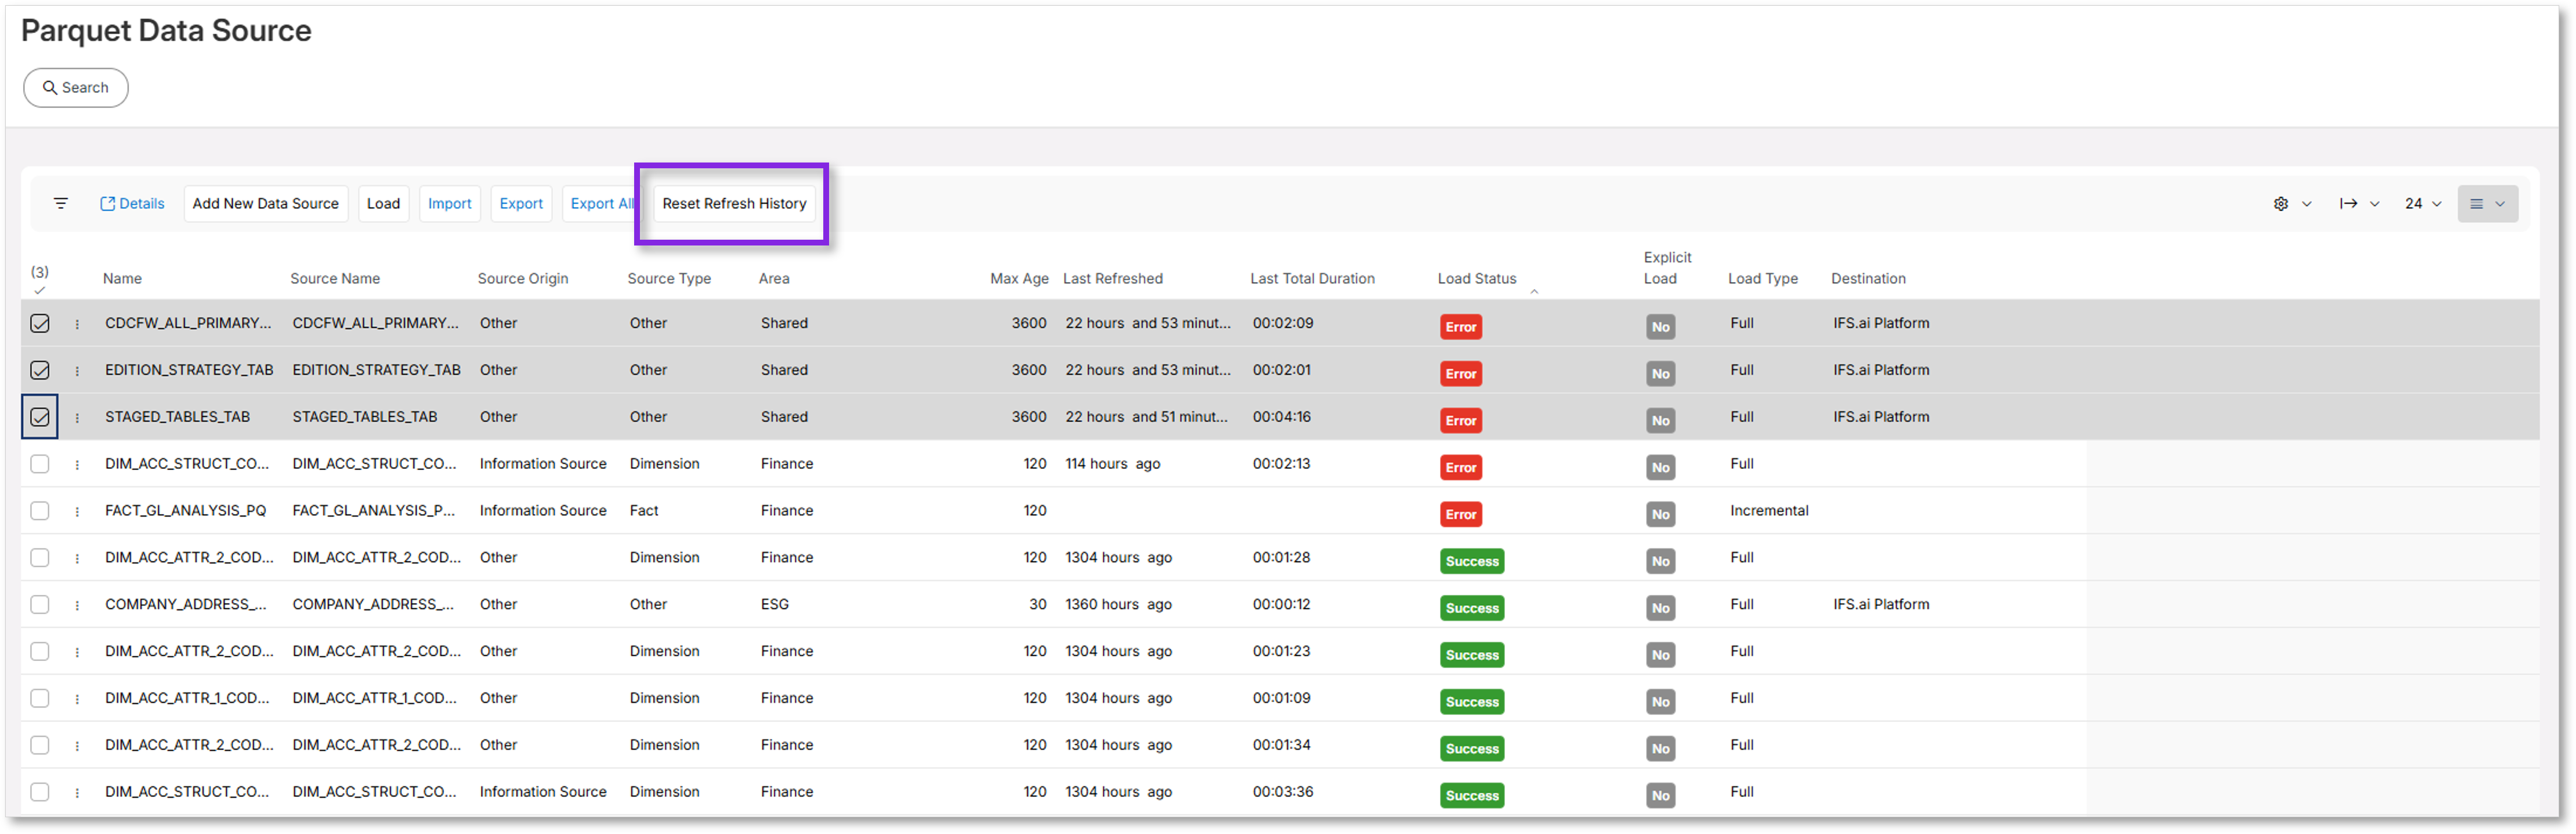This screenshot has height=834, width=2576.
Task: Sort by Source Name column header
Action: pos(335,279)
